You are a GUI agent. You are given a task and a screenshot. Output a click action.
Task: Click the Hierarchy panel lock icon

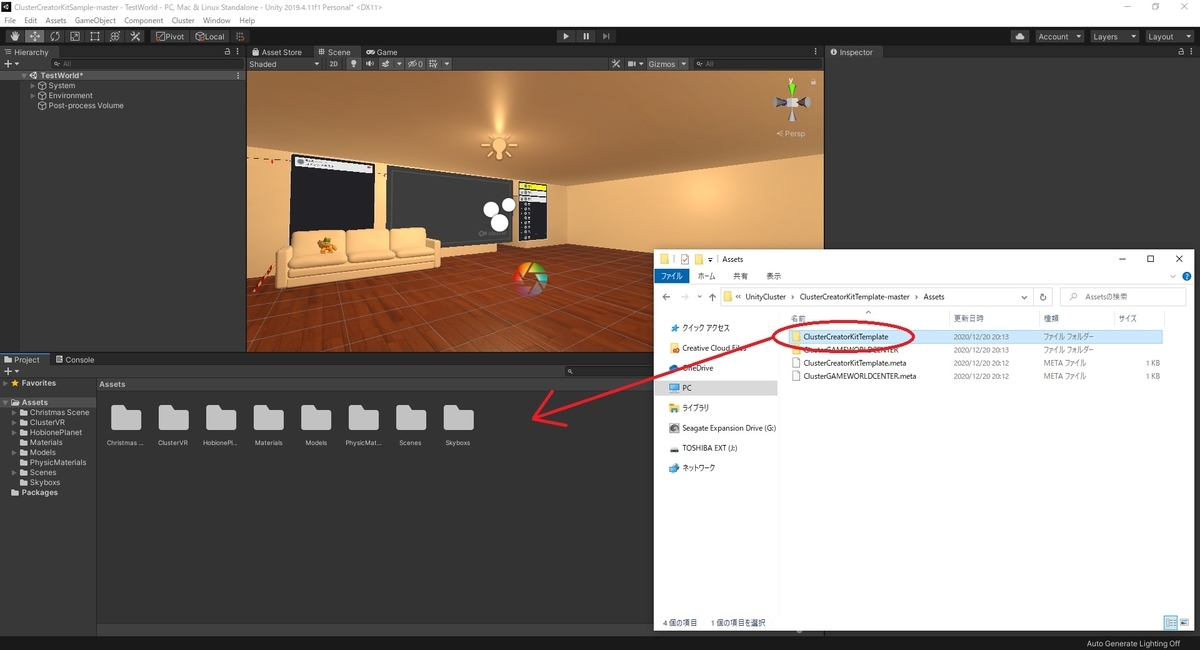point(226,52)
